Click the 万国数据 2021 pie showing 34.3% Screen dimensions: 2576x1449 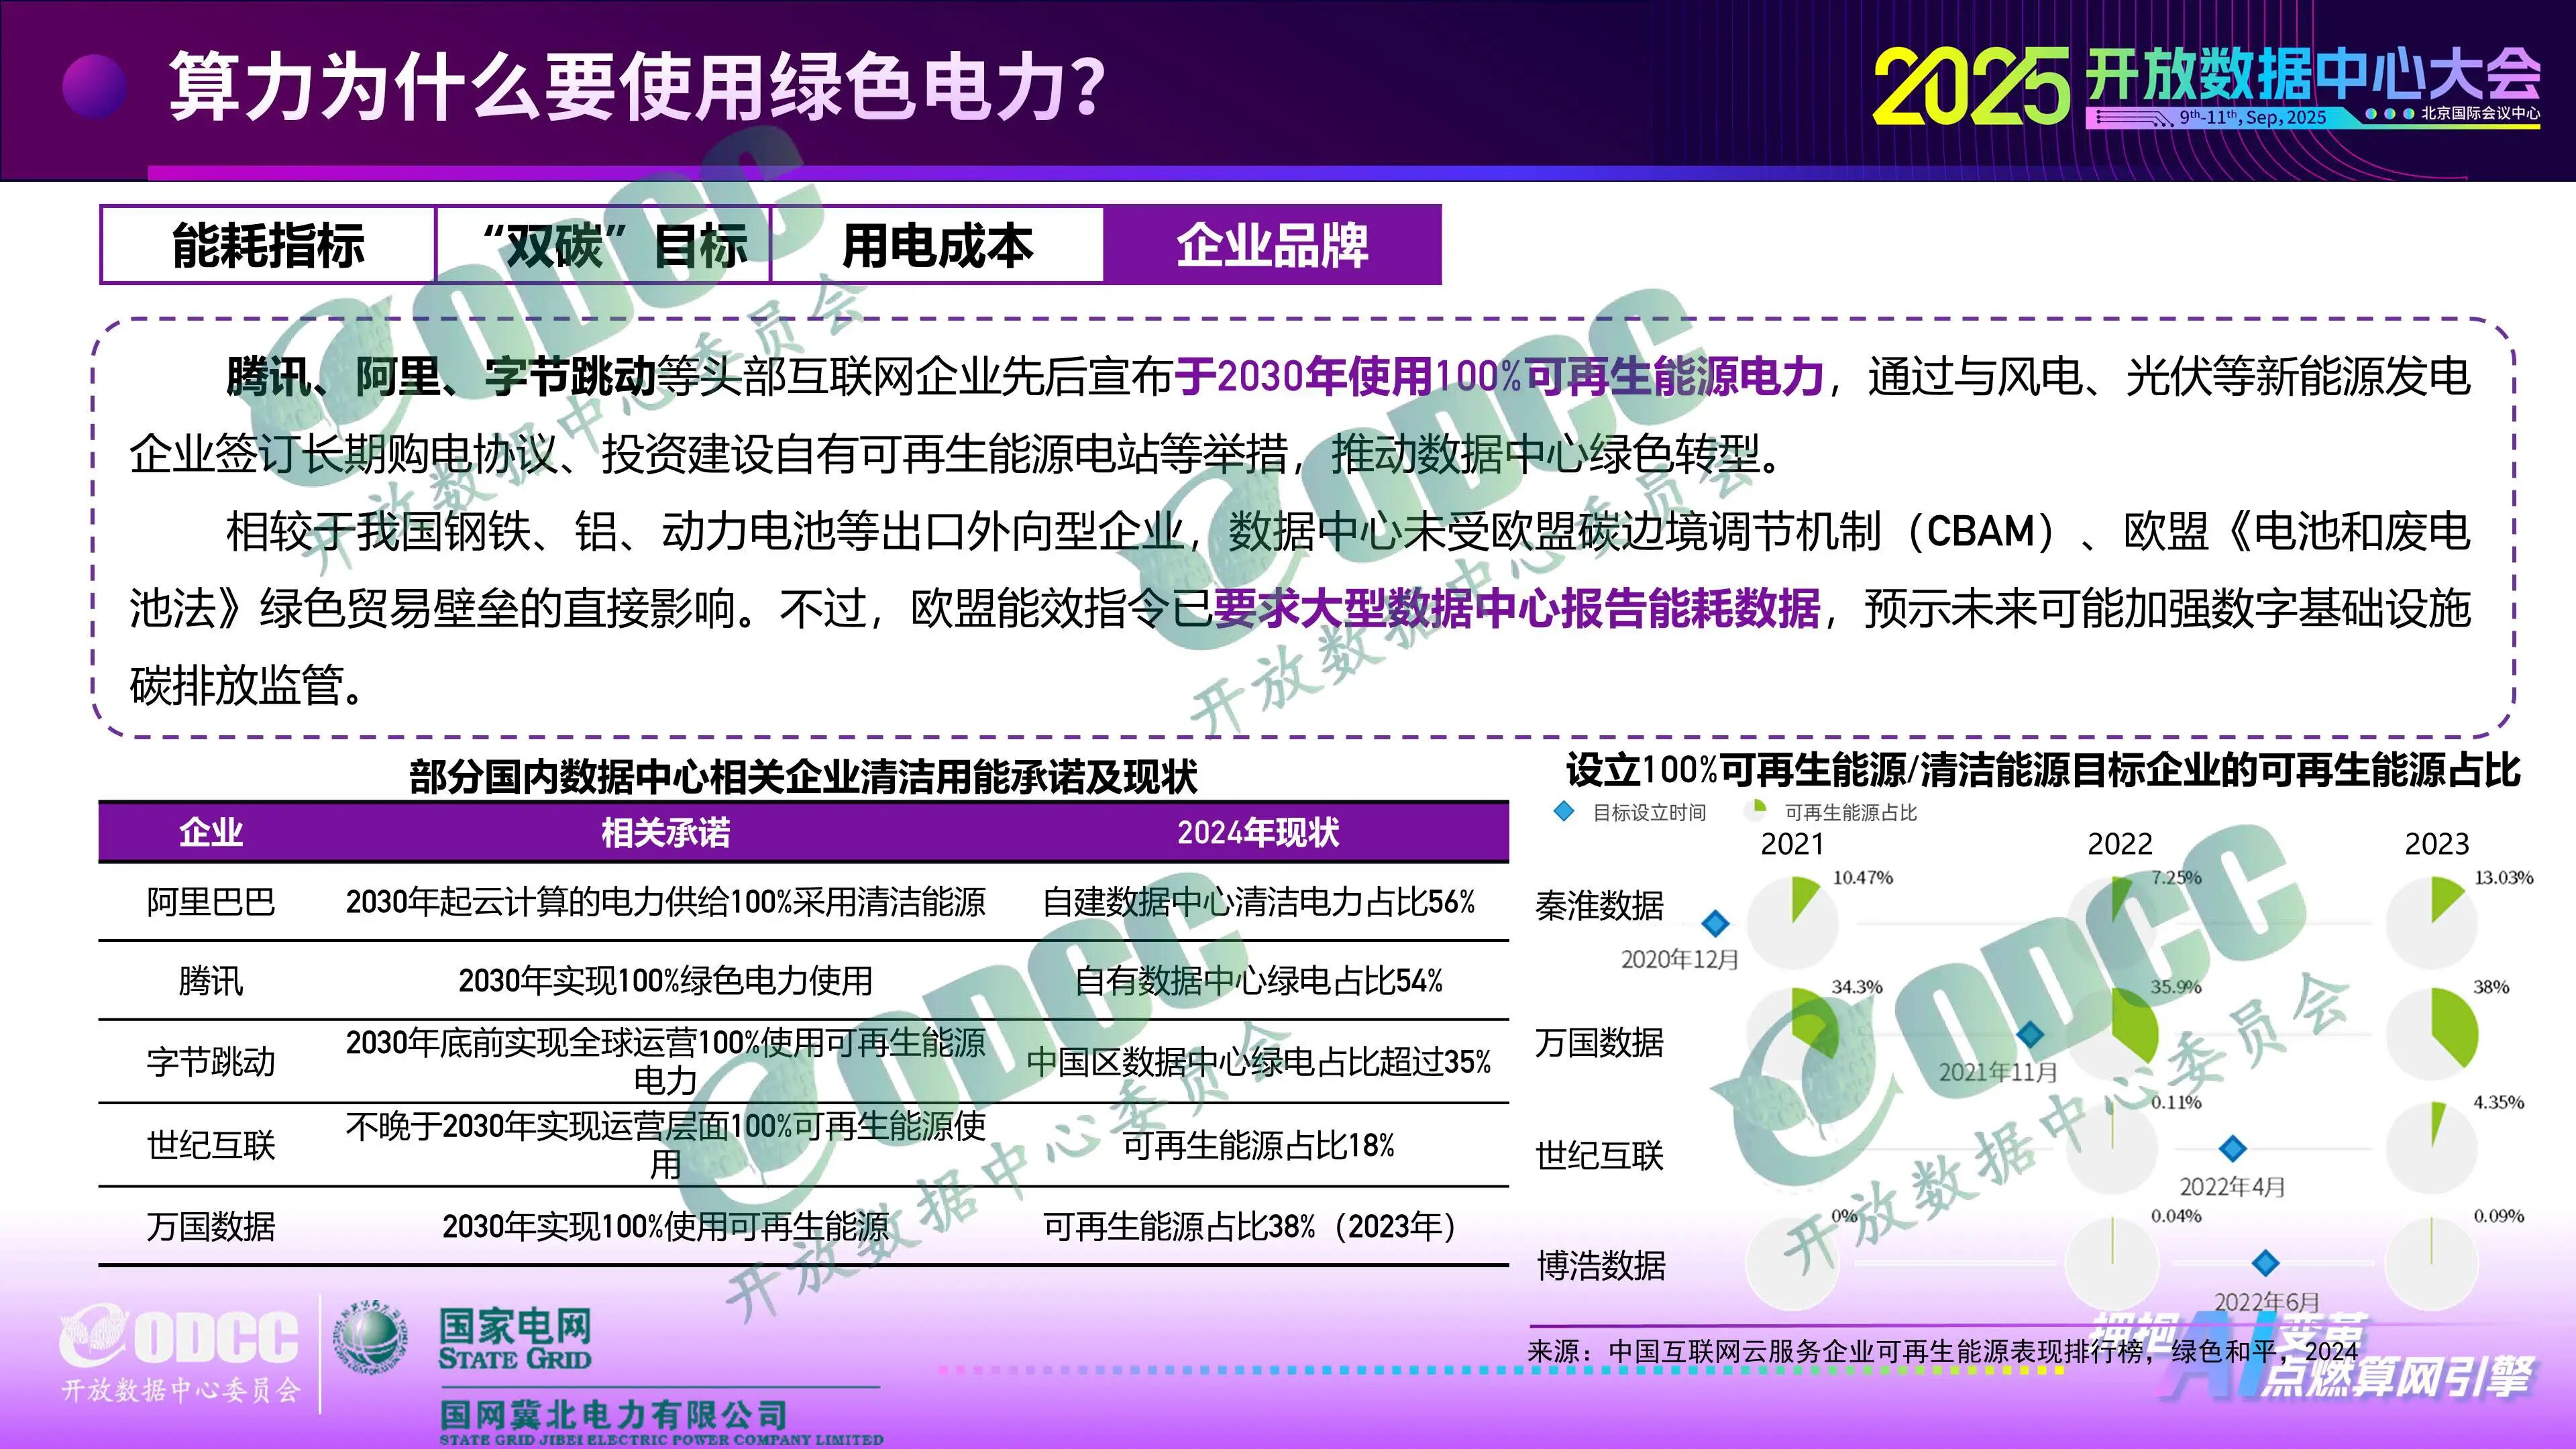point(1793,1033)
